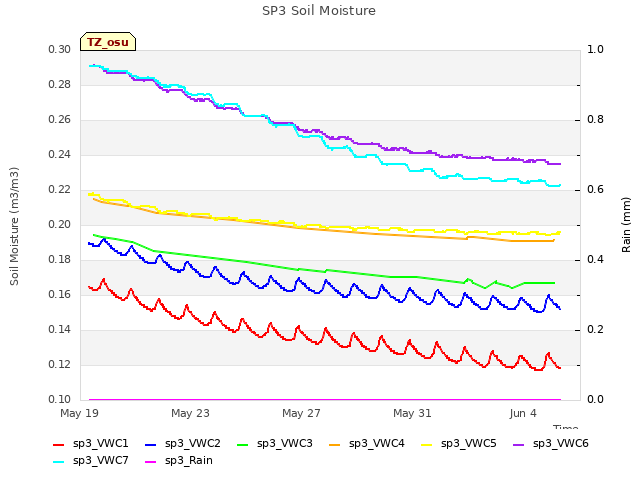Click the yellow sp3_VWC5 legend swatch

(x=427, y=444)
